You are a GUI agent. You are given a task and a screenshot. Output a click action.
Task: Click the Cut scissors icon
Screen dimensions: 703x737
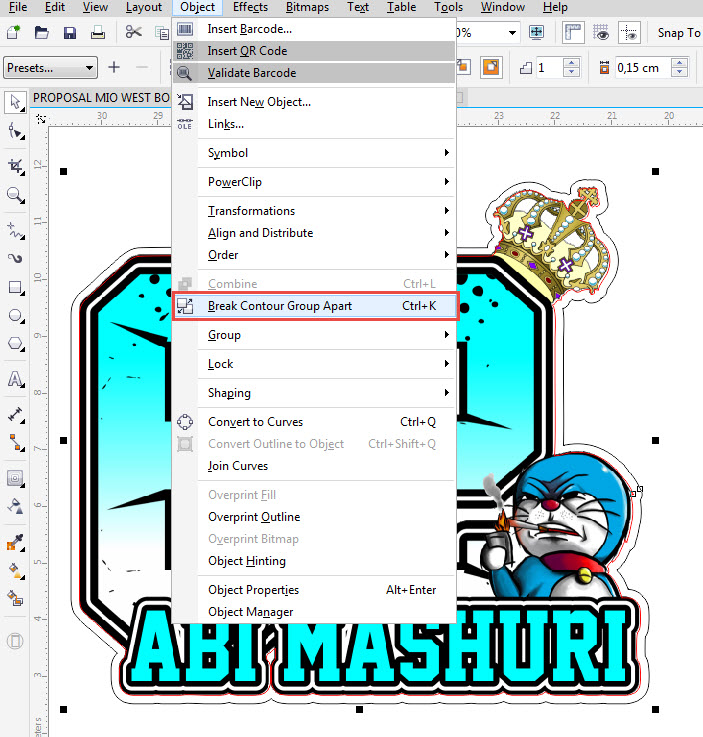[x=133, y=32]
